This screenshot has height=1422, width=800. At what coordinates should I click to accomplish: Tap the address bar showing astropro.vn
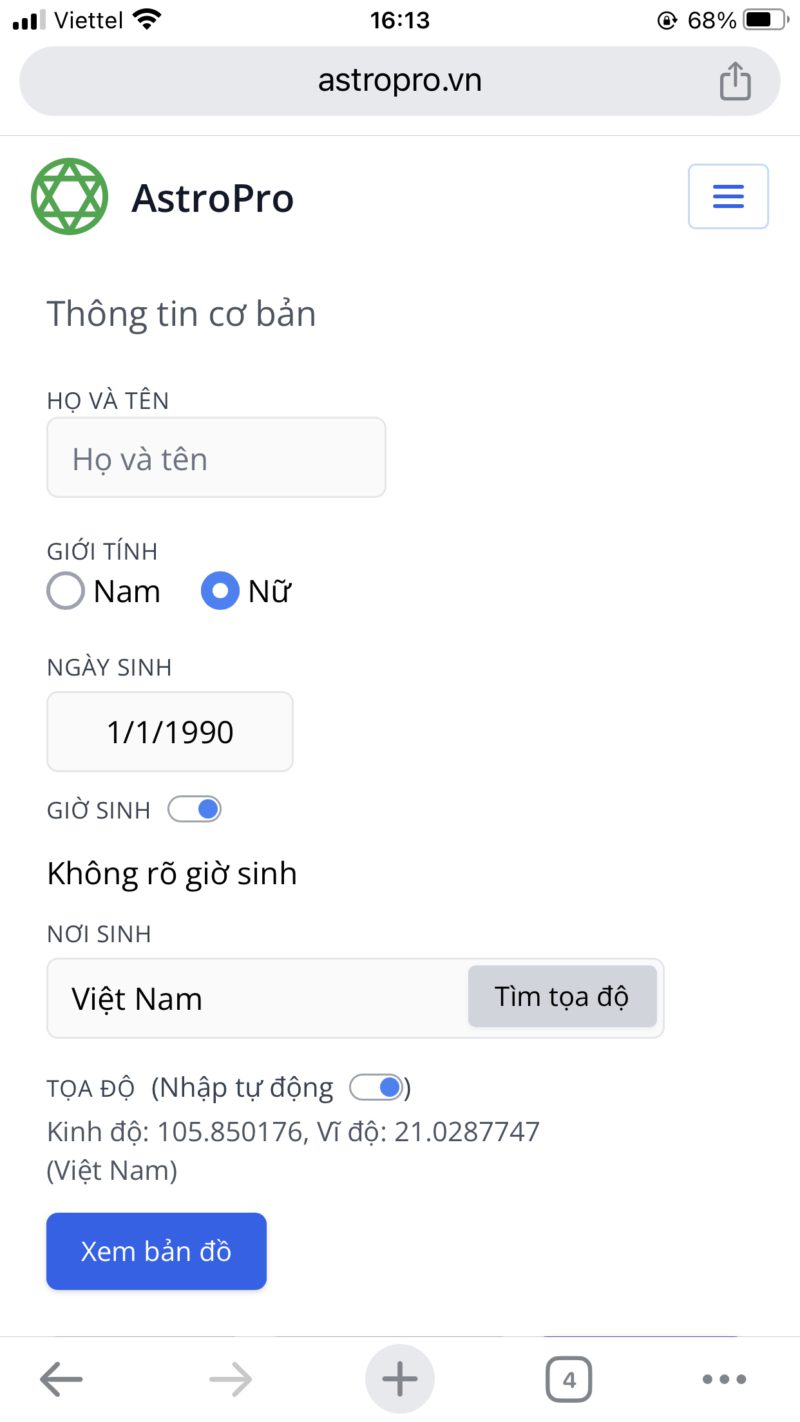click(399, 80)
